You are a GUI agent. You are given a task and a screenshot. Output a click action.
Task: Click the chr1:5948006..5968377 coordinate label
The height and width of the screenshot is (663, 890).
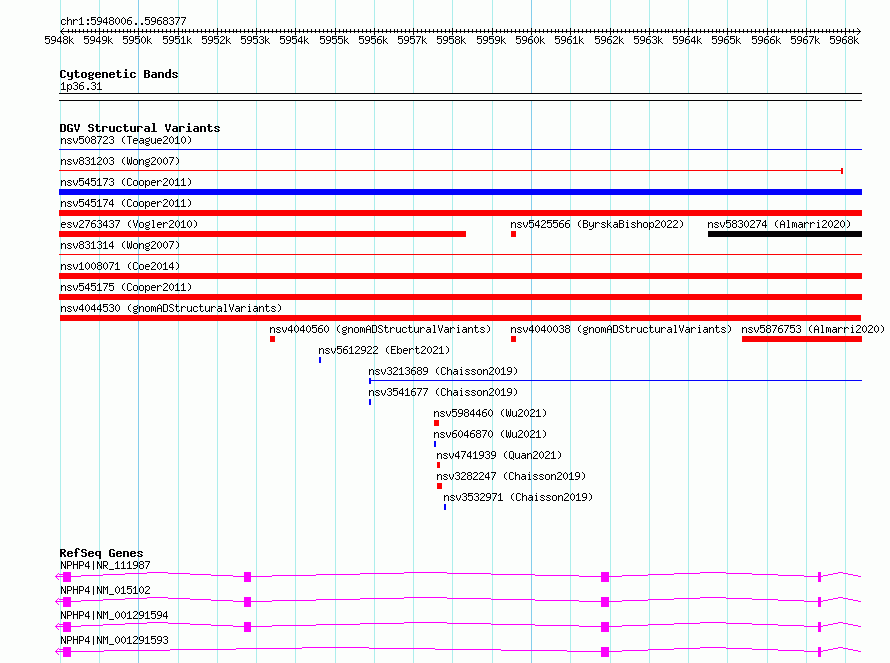pos(123,21)
